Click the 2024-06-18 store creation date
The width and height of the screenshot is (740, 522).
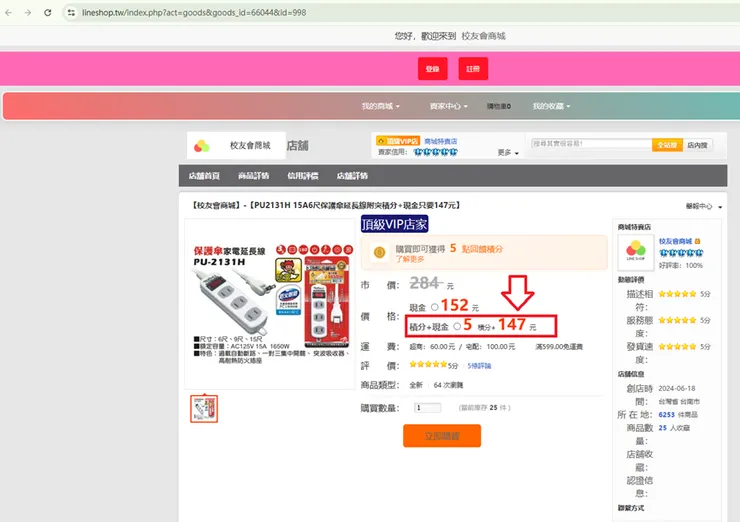coord(677,388)
